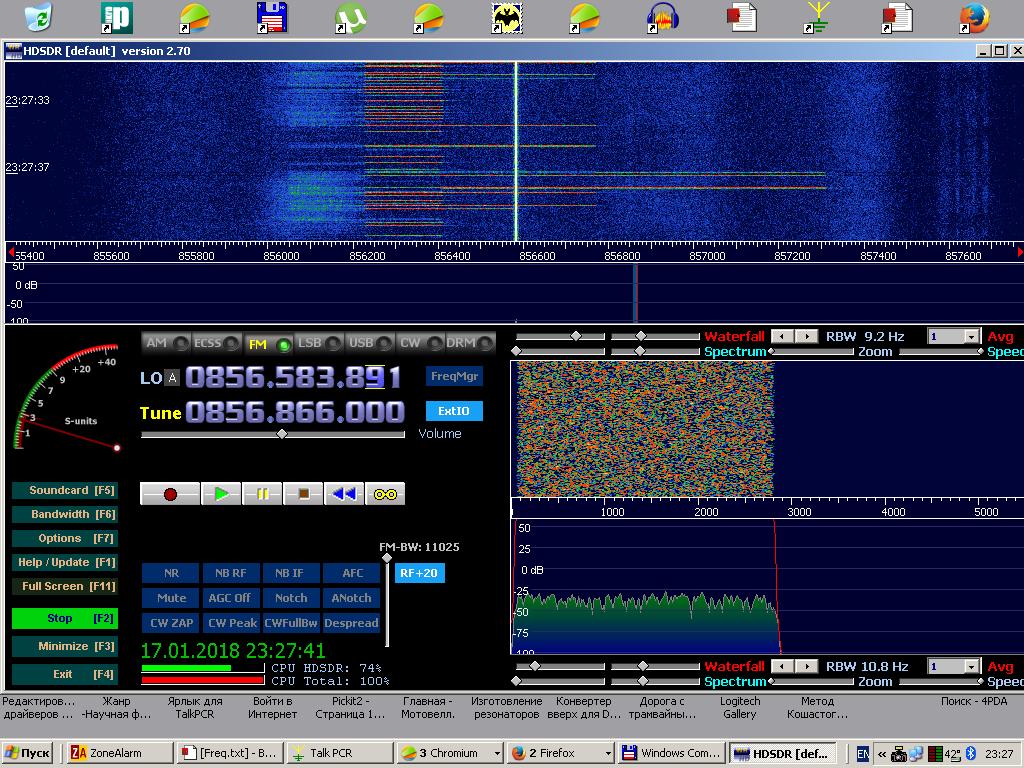Viewport: 1024px width, 768px height.
Task: Click the green Play button
Action: pyautogui.click(x=221, y=494)
